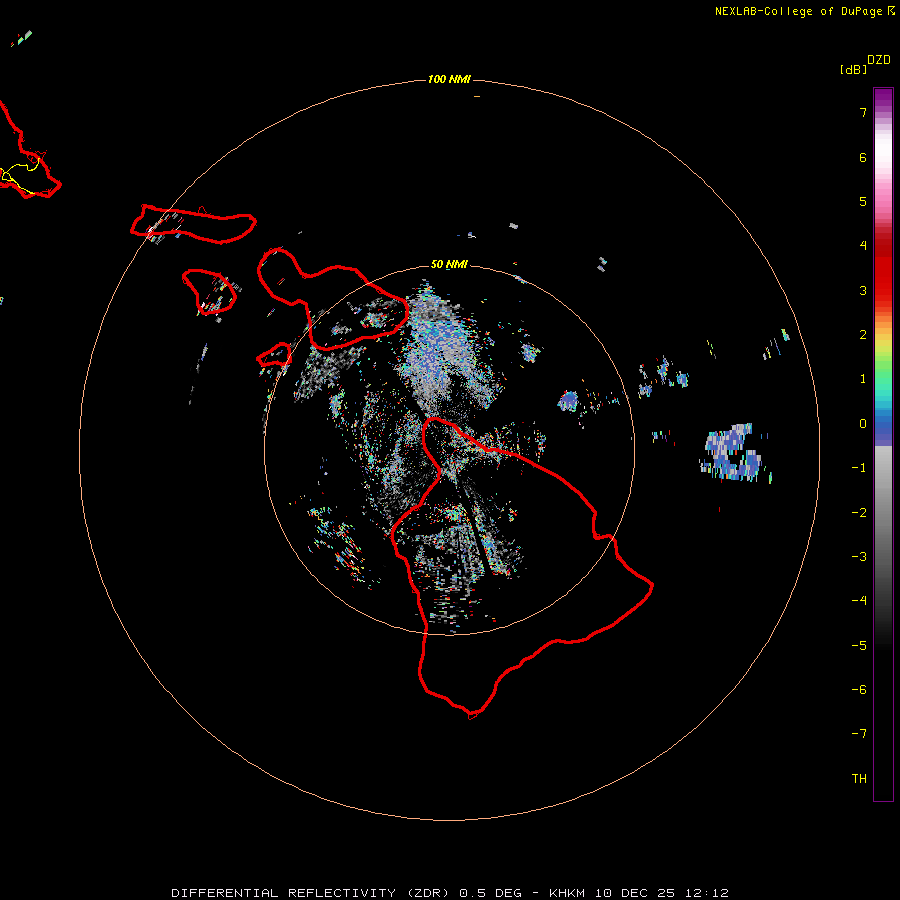Click the 5 value on the color scale
The image size is (900, 900).
[x=863, y=201]
